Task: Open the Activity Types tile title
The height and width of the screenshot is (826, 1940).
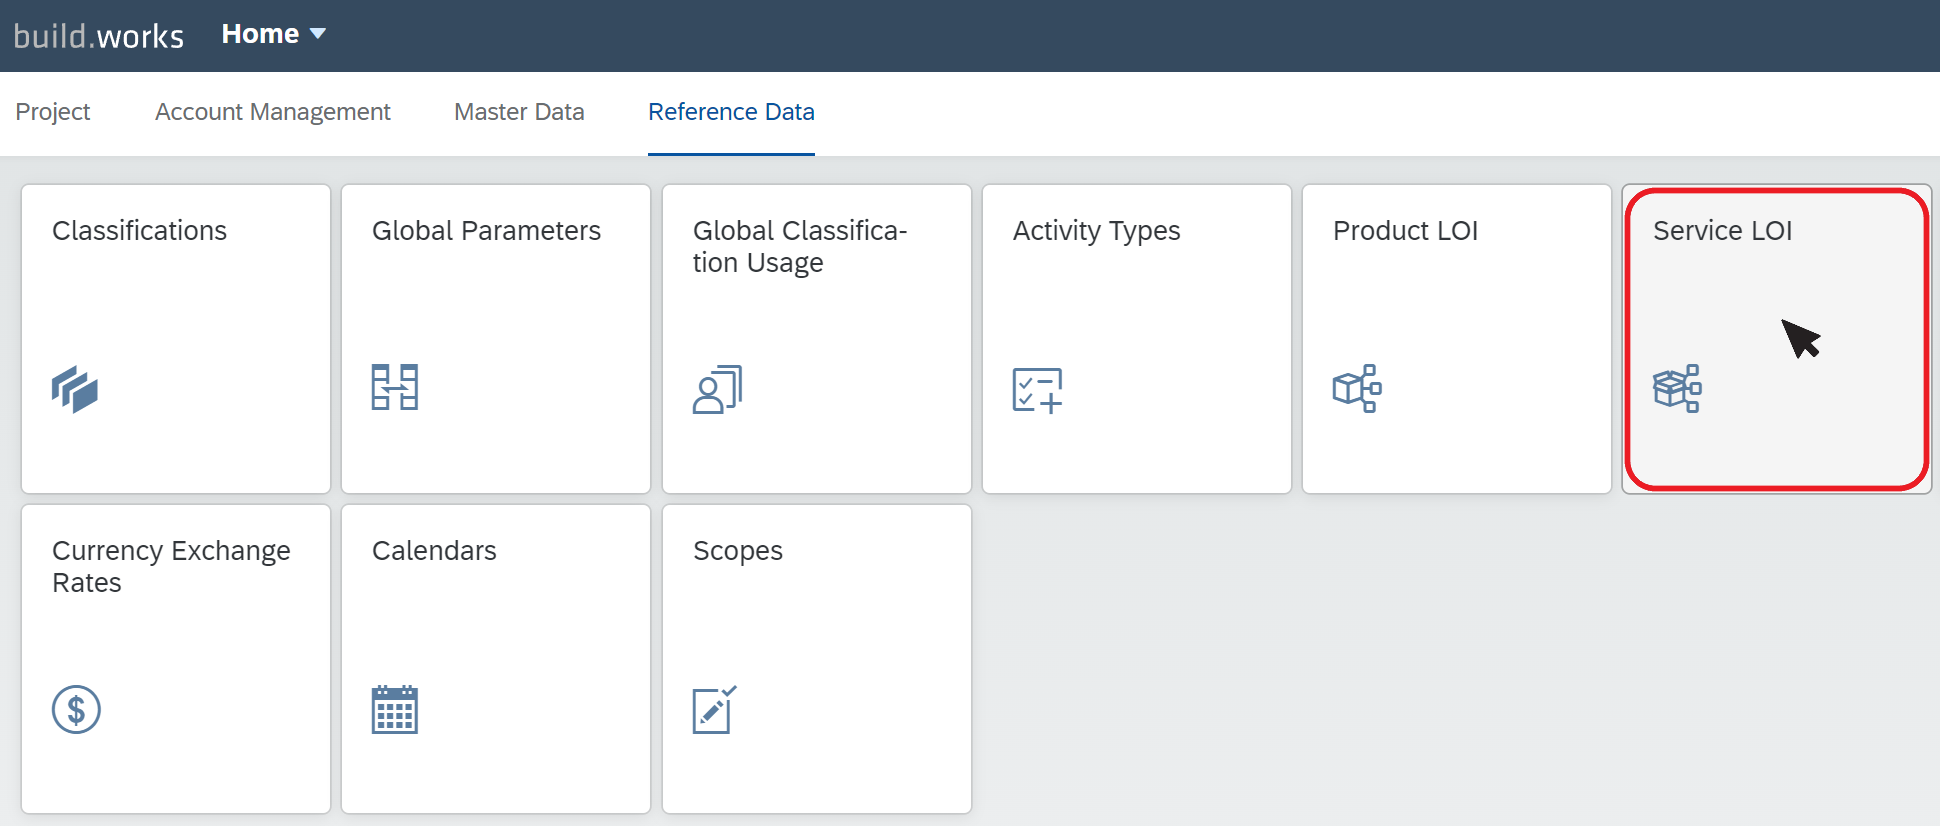Action: coord(1096,231)
